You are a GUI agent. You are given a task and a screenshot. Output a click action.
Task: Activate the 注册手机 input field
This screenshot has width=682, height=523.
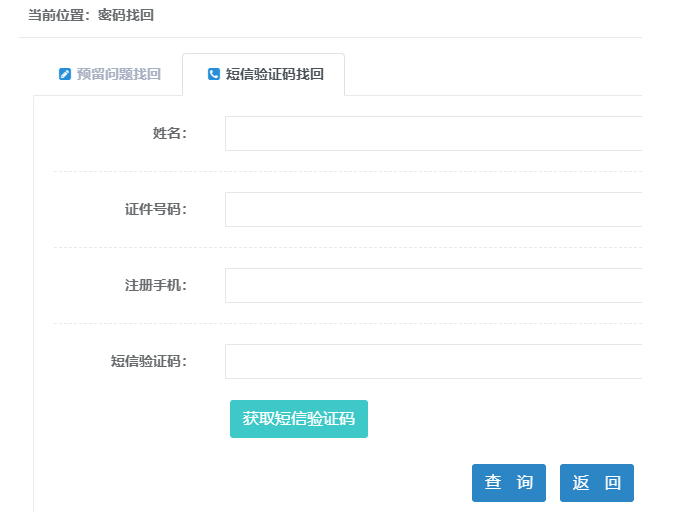(432, 285)
